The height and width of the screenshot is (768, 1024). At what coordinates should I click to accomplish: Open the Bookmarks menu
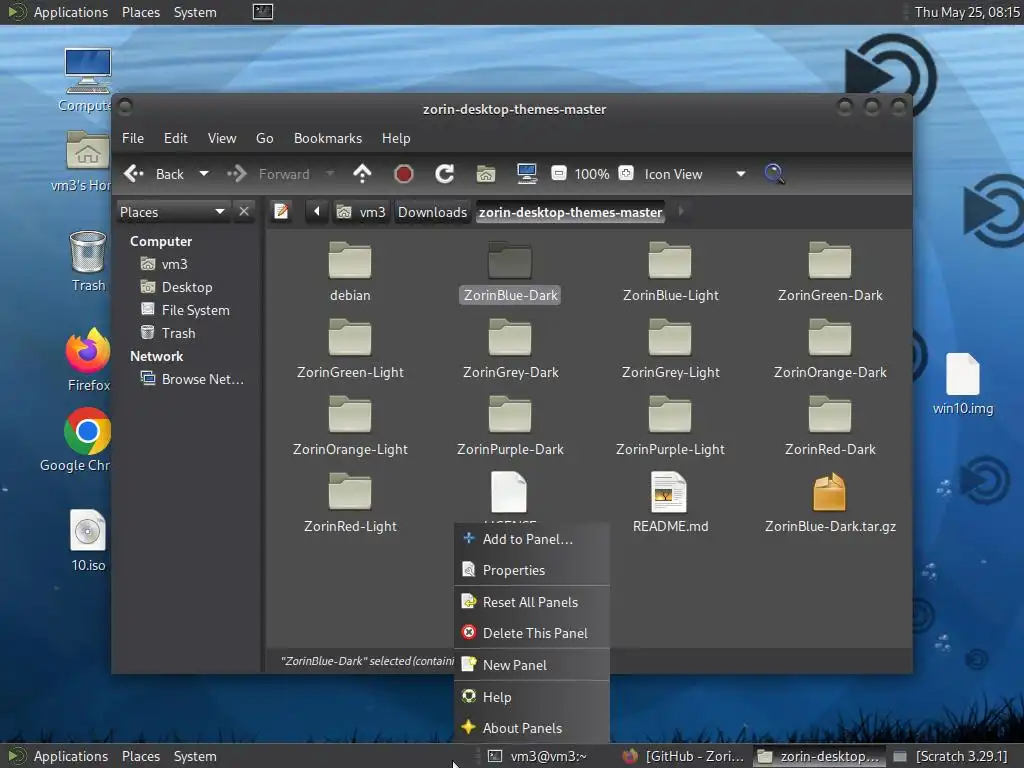(327, 138)
